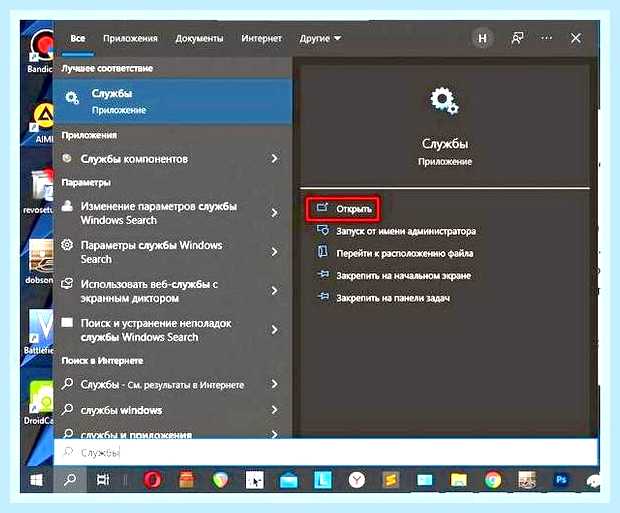Click the dobson desktop icon
This screenshot has width=620, height=513.
40,262
